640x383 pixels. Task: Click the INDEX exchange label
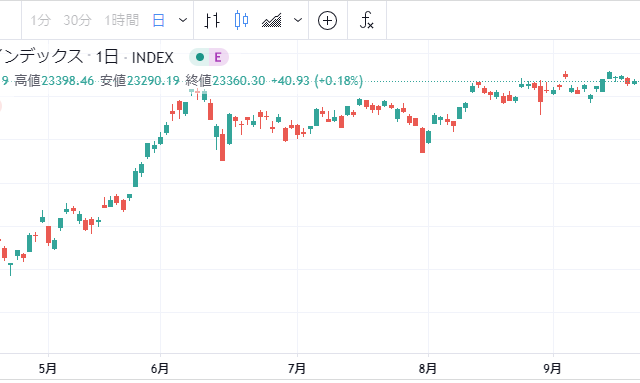pyautogui.click(x=153, y=58)
